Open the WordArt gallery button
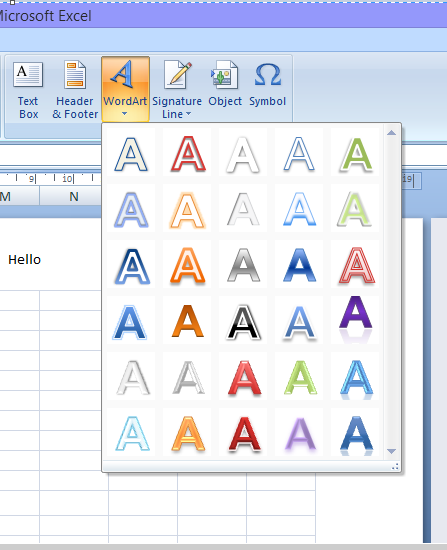This screenshot has height=550, width=447. pyautogui.click(x=125, y=90)
